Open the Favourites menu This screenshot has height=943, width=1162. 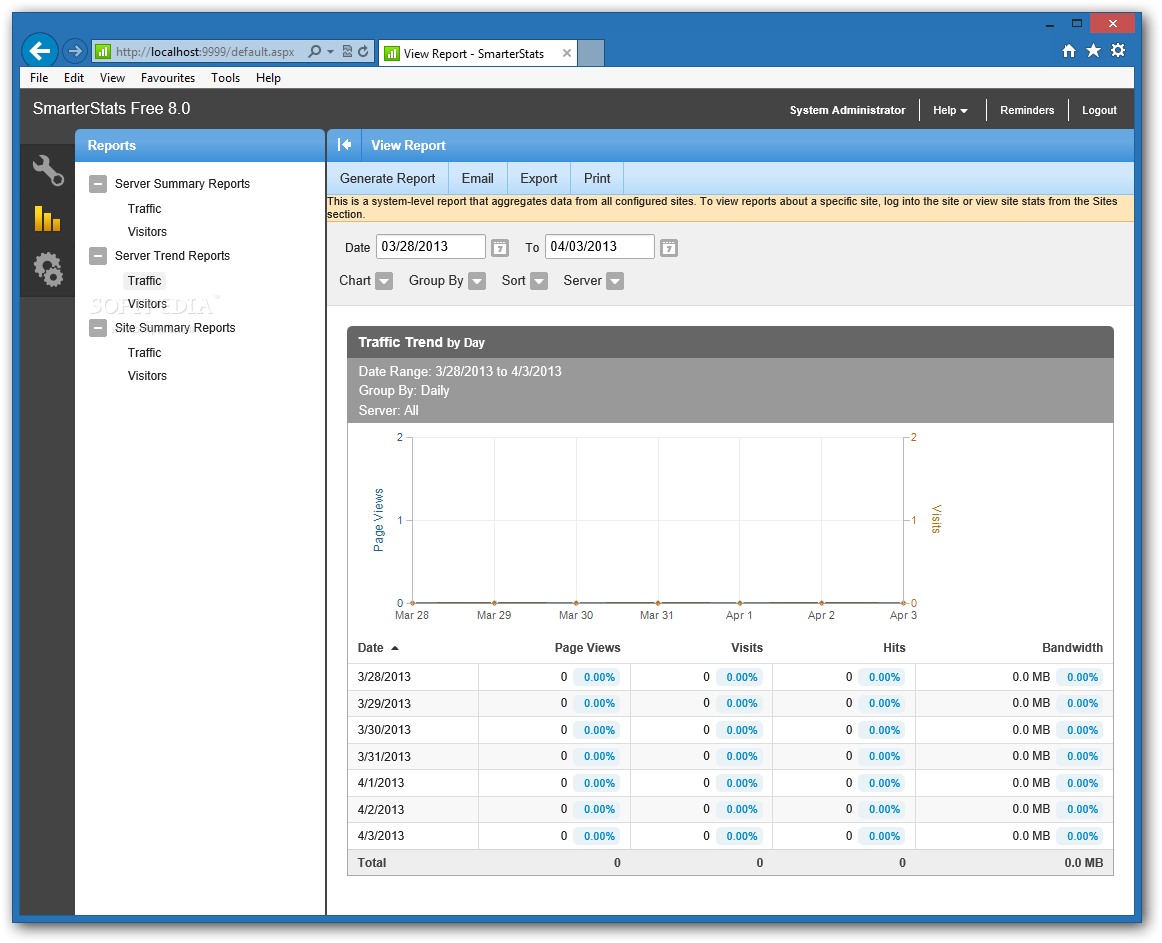coord(168,78)
